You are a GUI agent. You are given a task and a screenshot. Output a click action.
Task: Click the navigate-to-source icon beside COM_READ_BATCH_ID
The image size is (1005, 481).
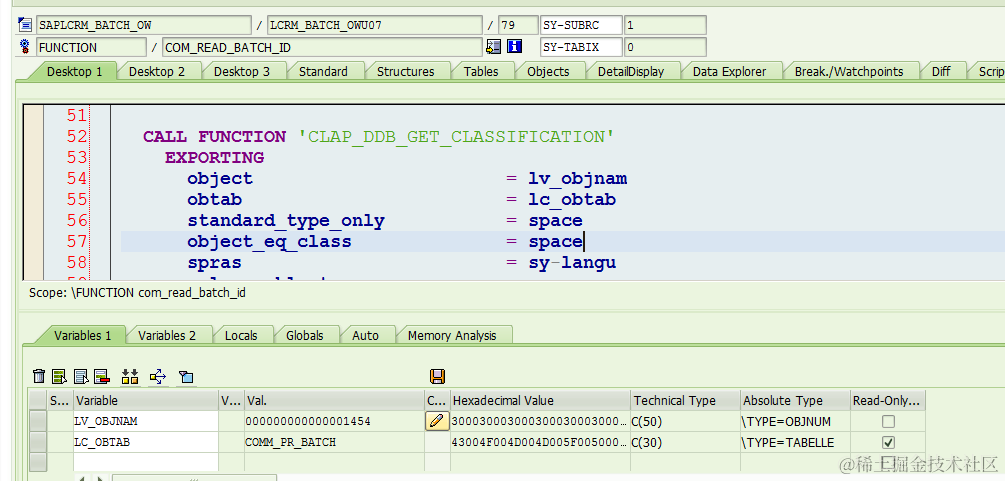click(x=494, y=46)
